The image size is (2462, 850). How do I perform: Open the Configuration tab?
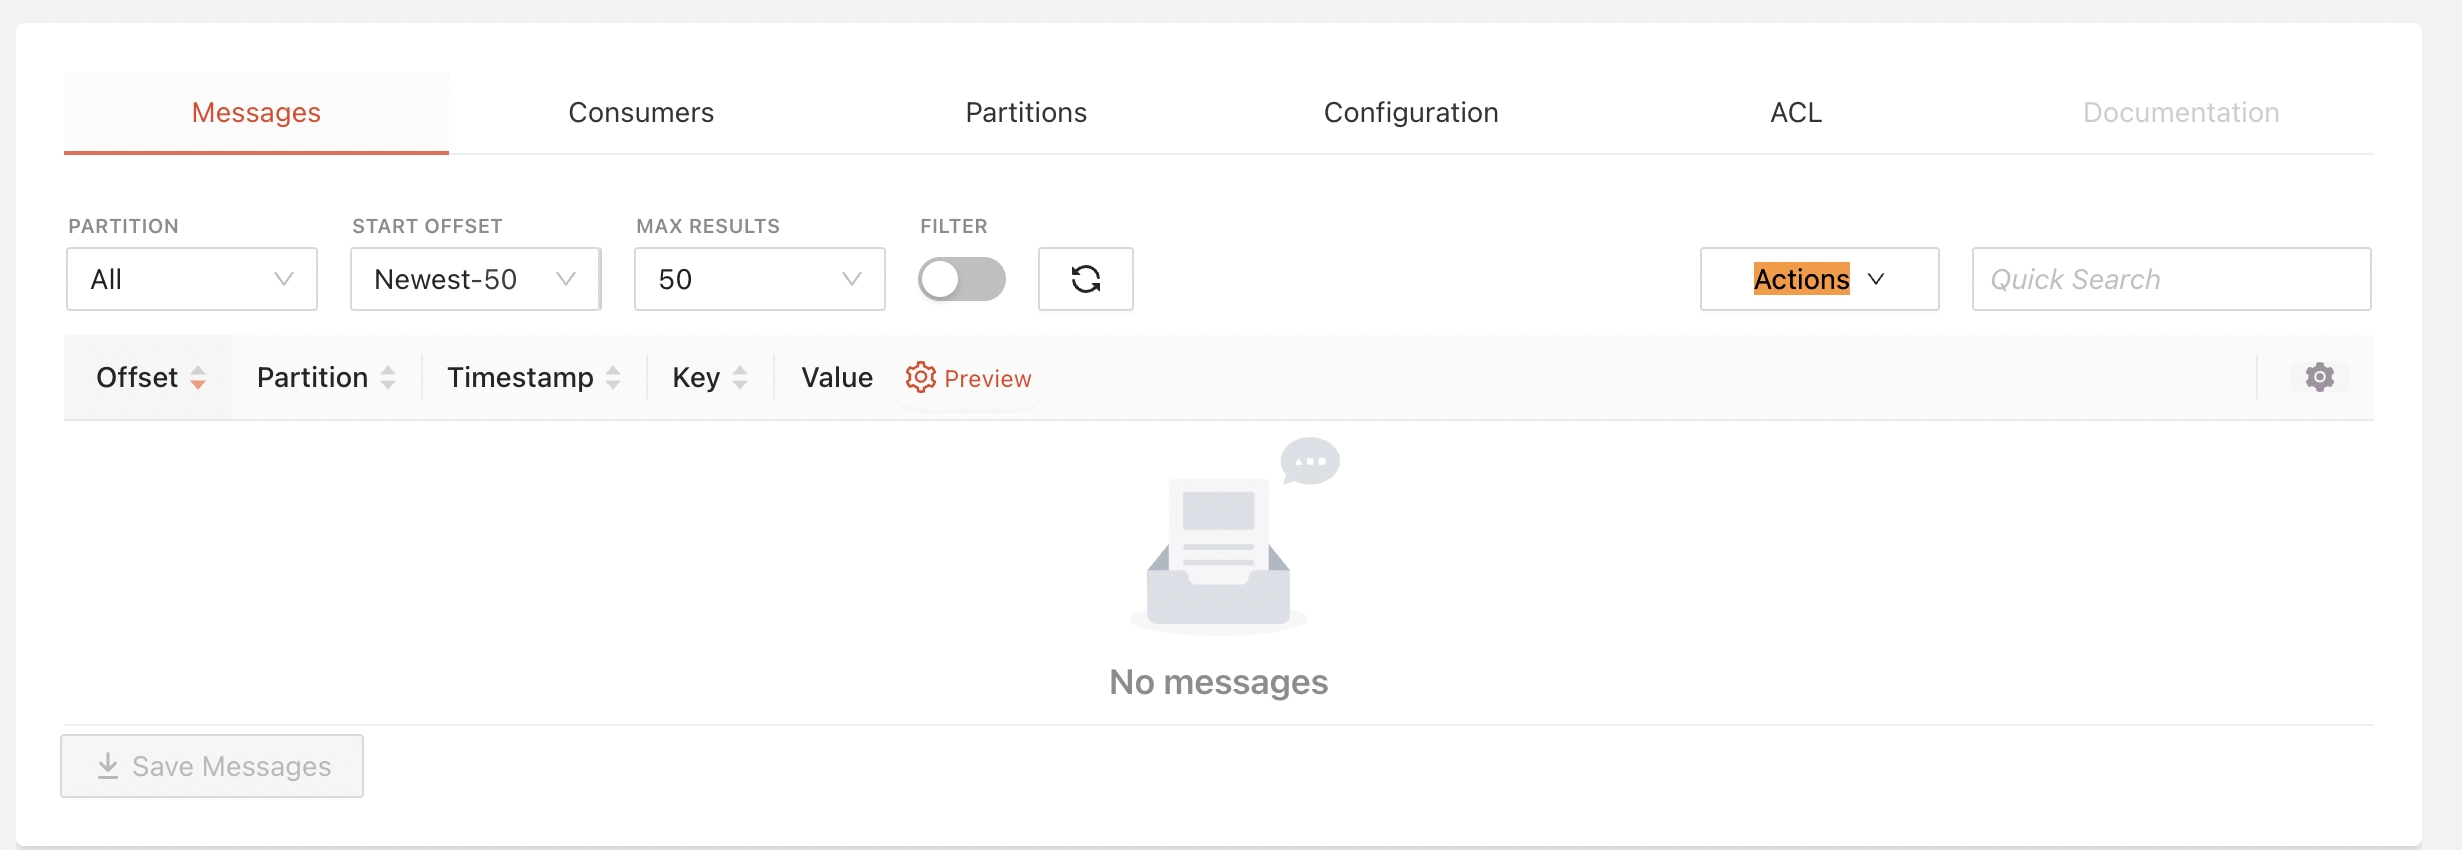1410,113
